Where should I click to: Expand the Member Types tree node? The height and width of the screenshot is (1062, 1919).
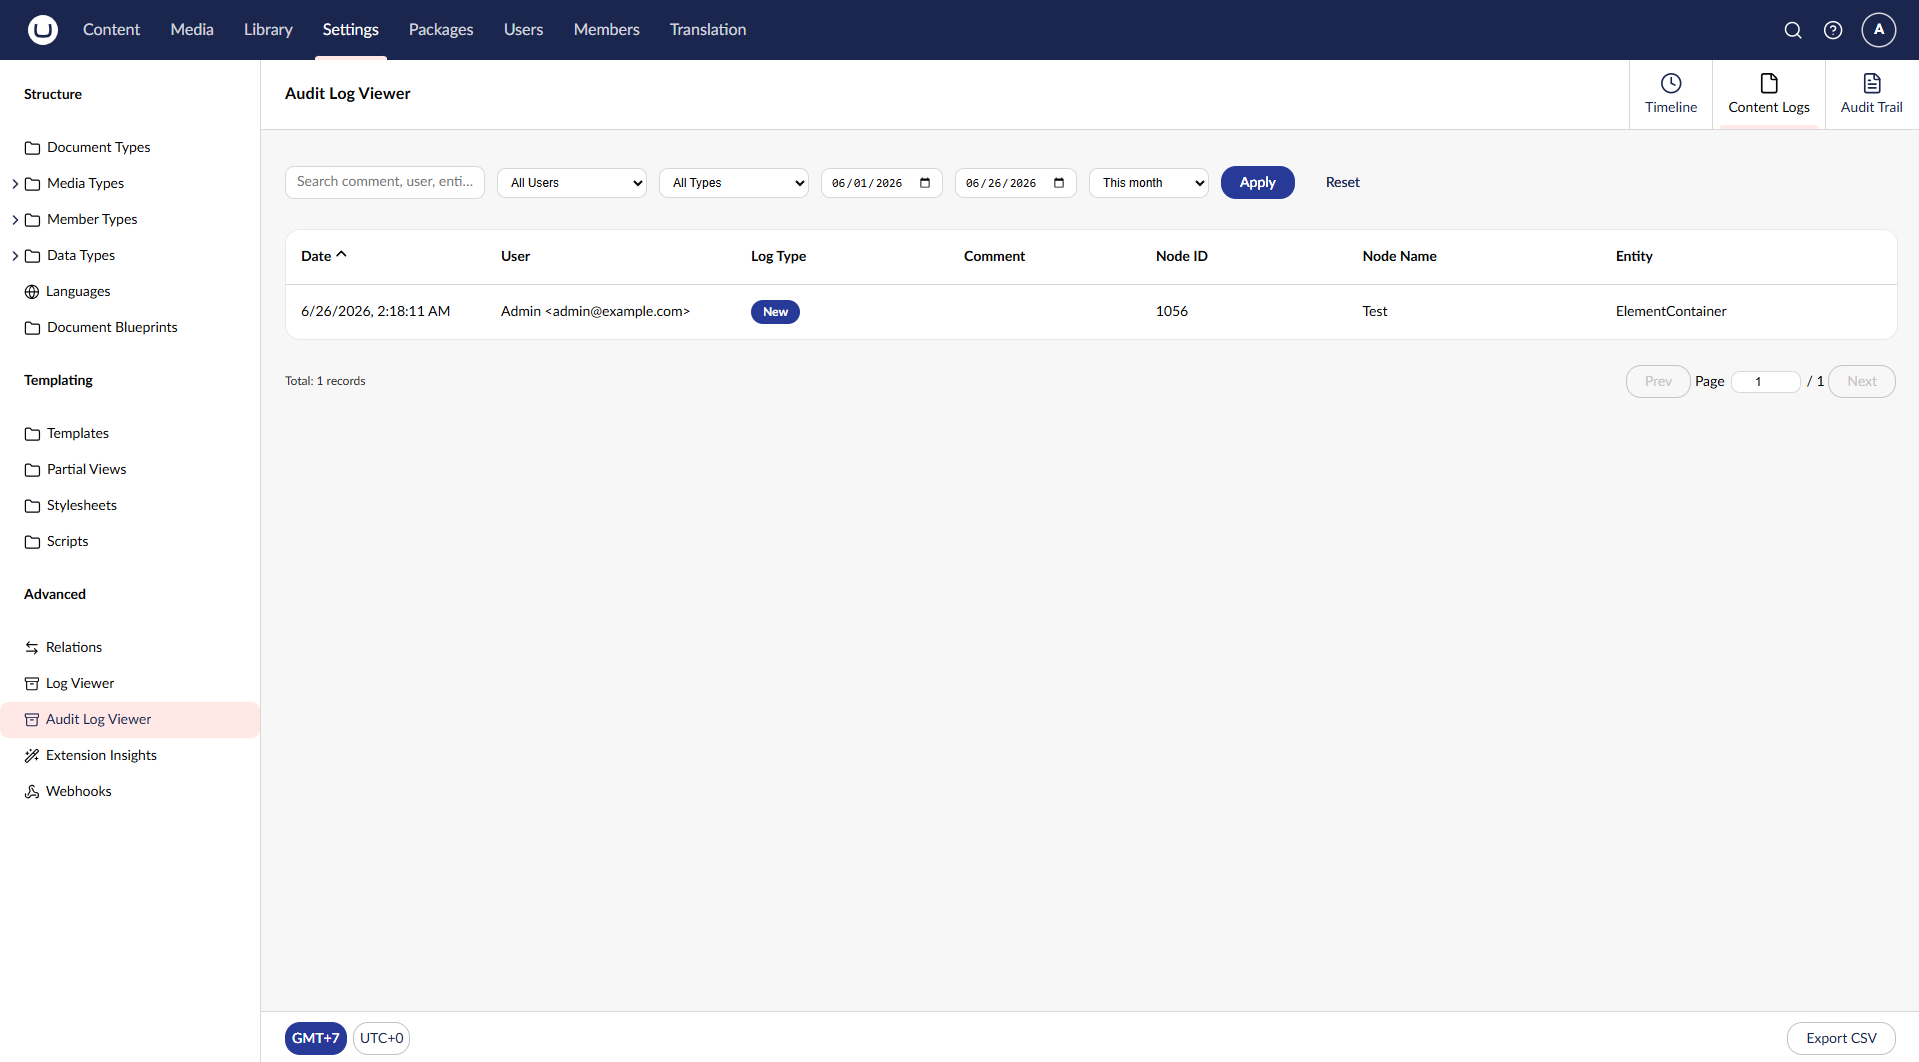tap(15, 220)
